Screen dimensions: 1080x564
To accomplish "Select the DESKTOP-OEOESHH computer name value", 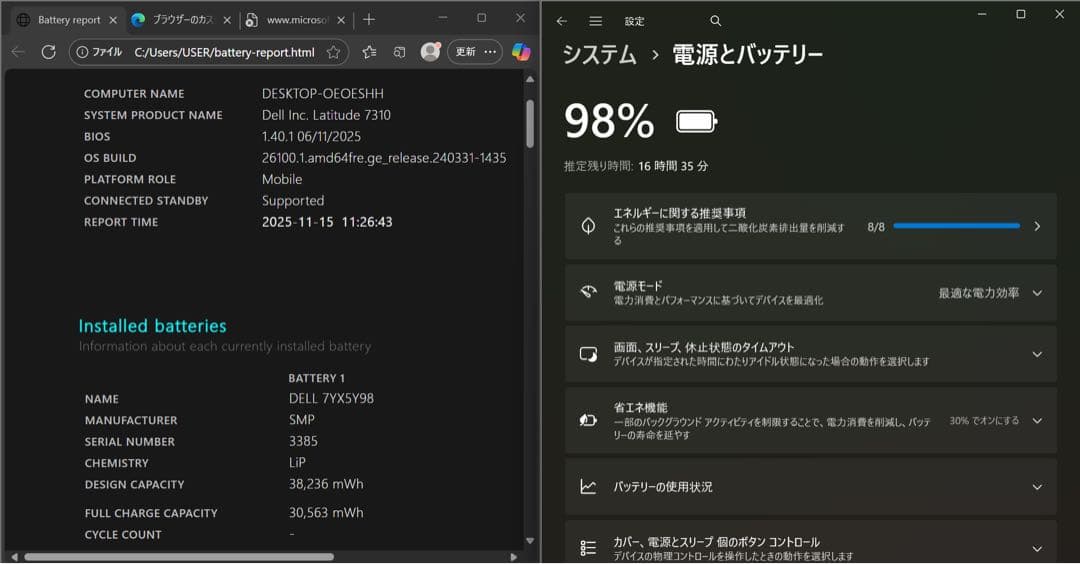I will click(x=322, y=94).
